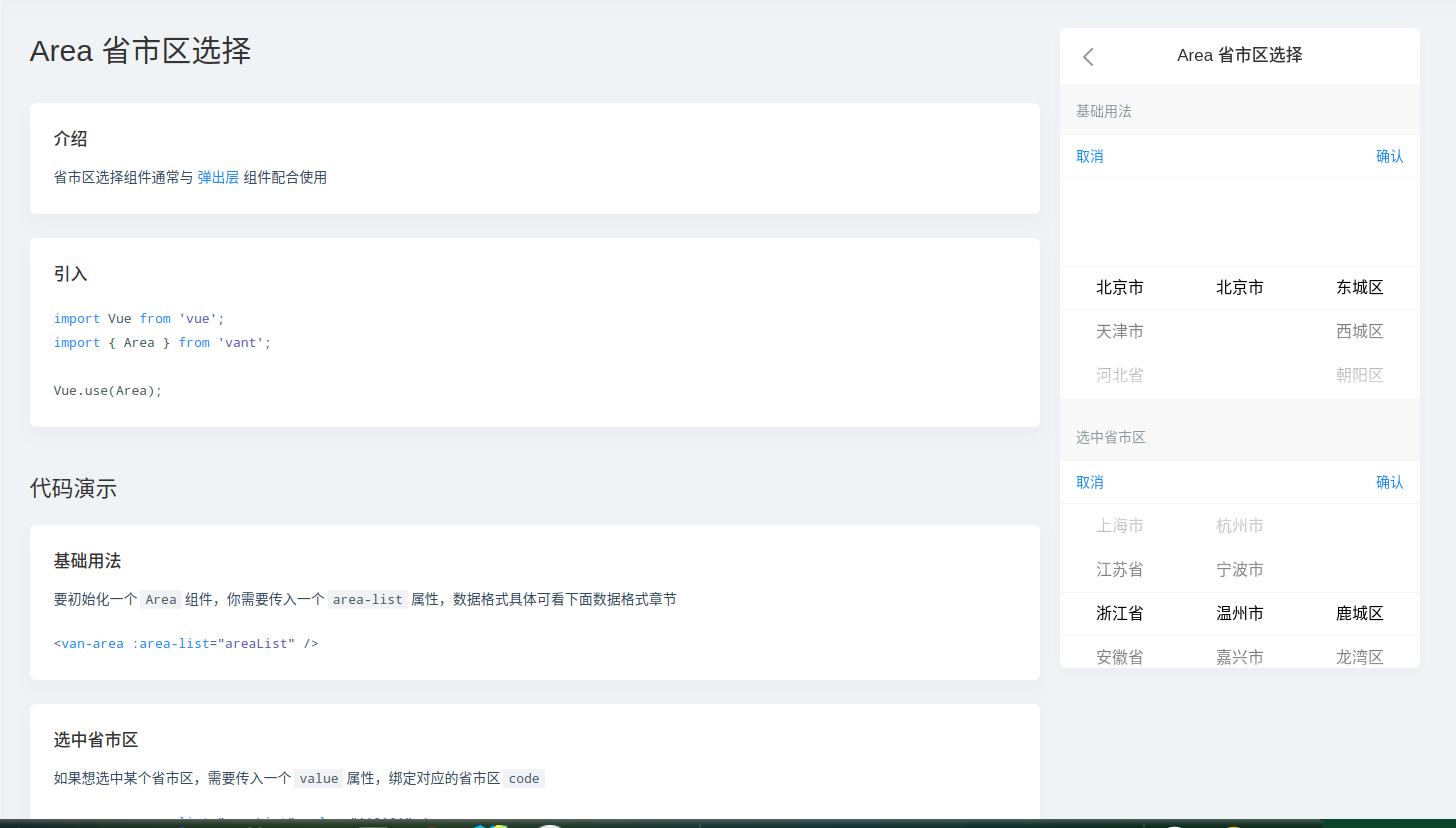The width and height of the screenshot is (1456, 828).
Task: Click the inline code tag Area
Action: (161, 600)
